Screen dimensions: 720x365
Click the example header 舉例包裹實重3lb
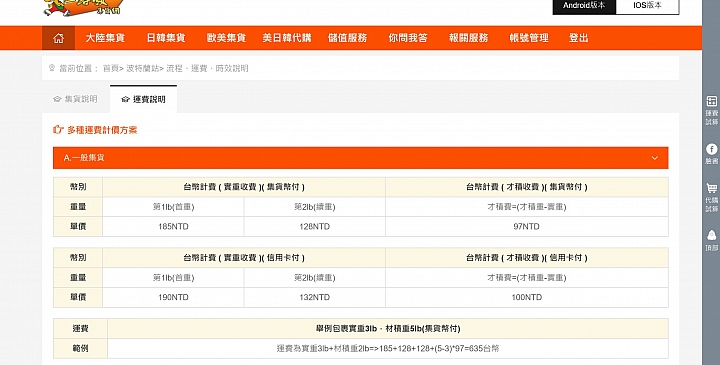(388, 329)
